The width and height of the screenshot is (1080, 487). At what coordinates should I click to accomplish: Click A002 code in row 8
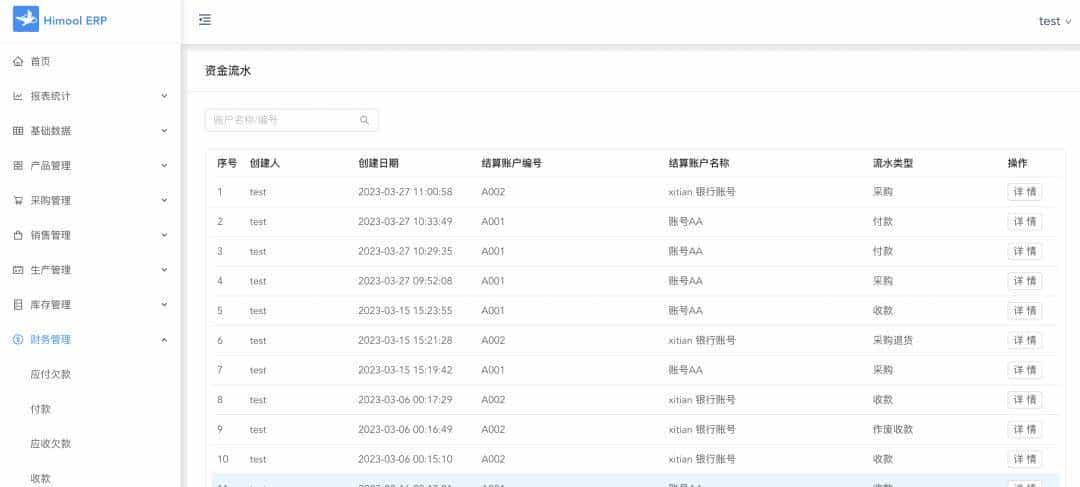[493, 400]
